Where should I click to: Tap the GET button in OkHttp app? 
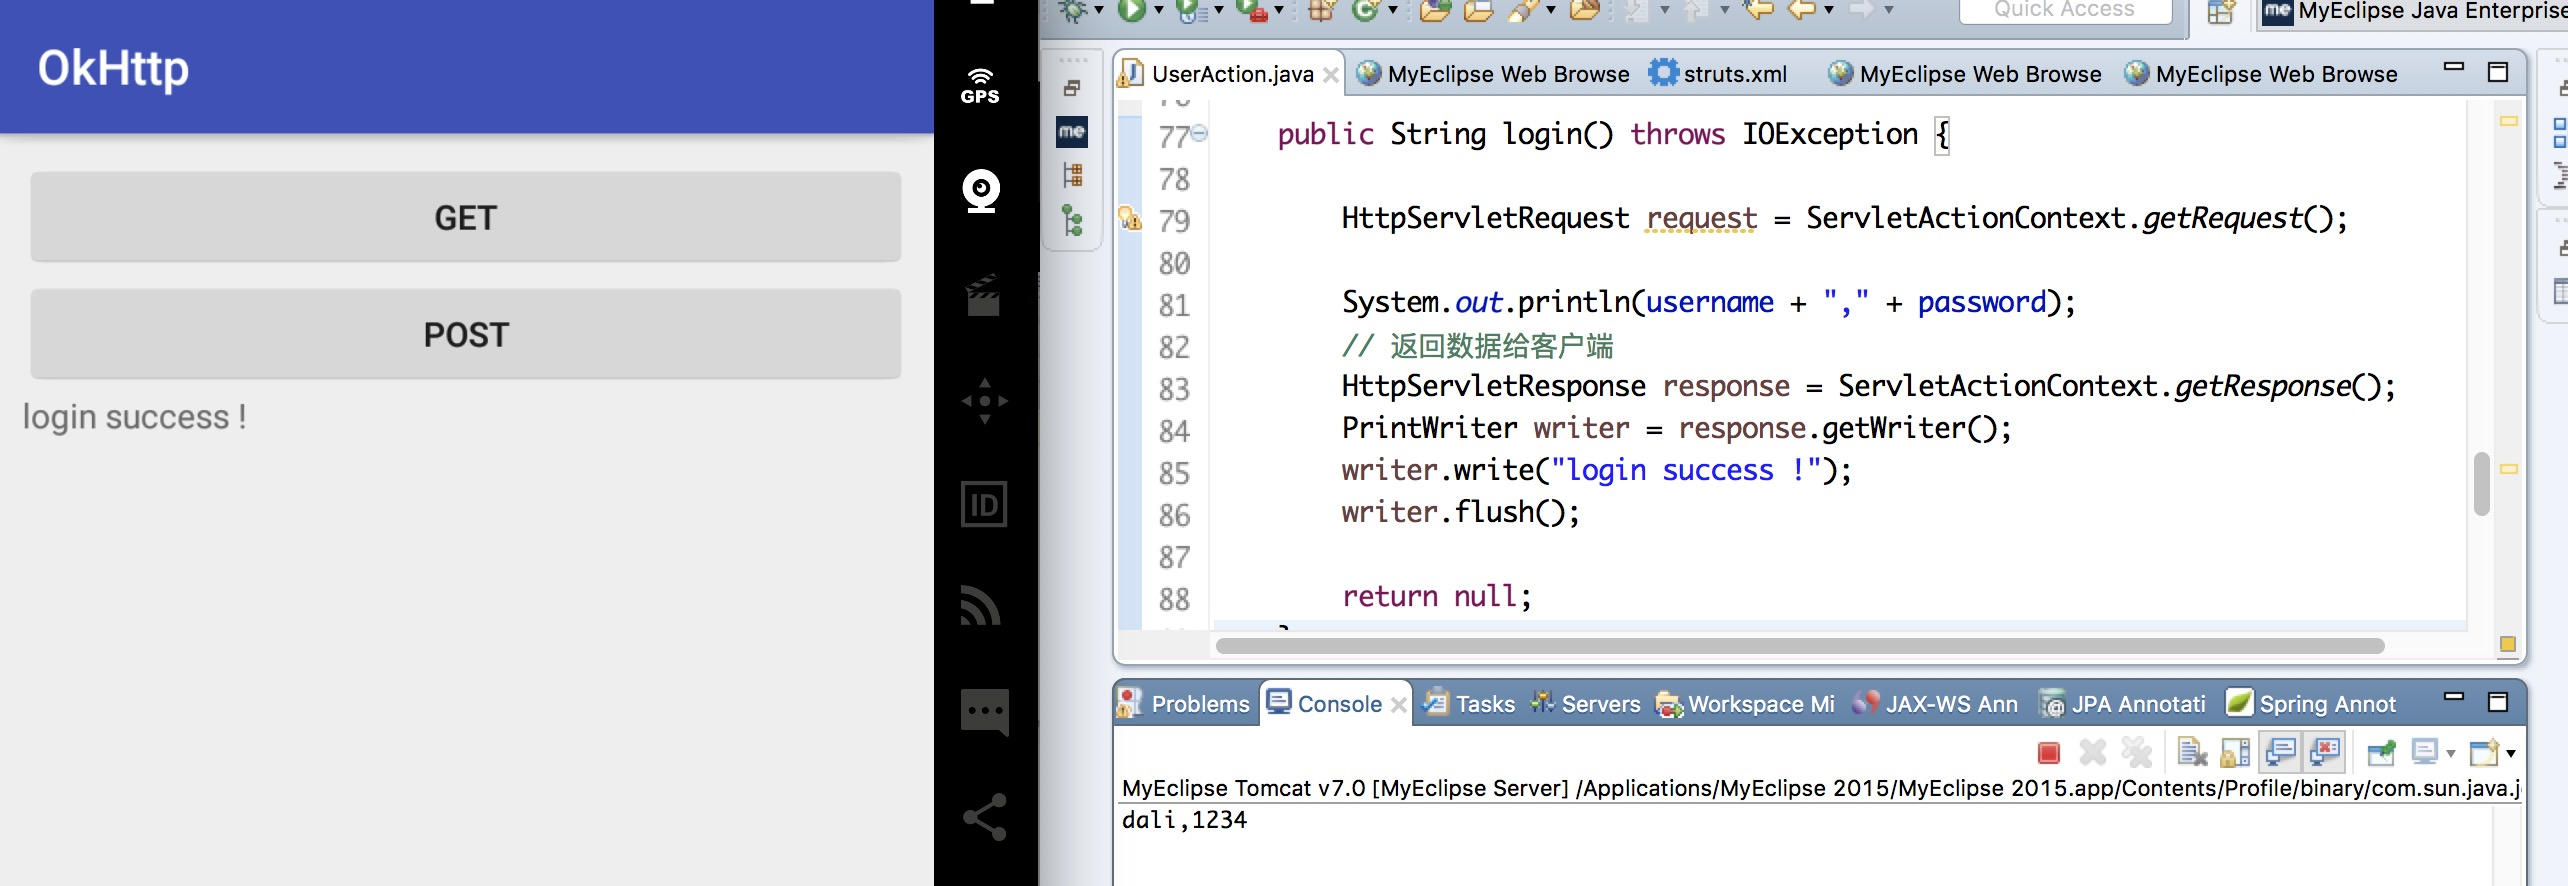pyautogui.click(x=465, y=217)
